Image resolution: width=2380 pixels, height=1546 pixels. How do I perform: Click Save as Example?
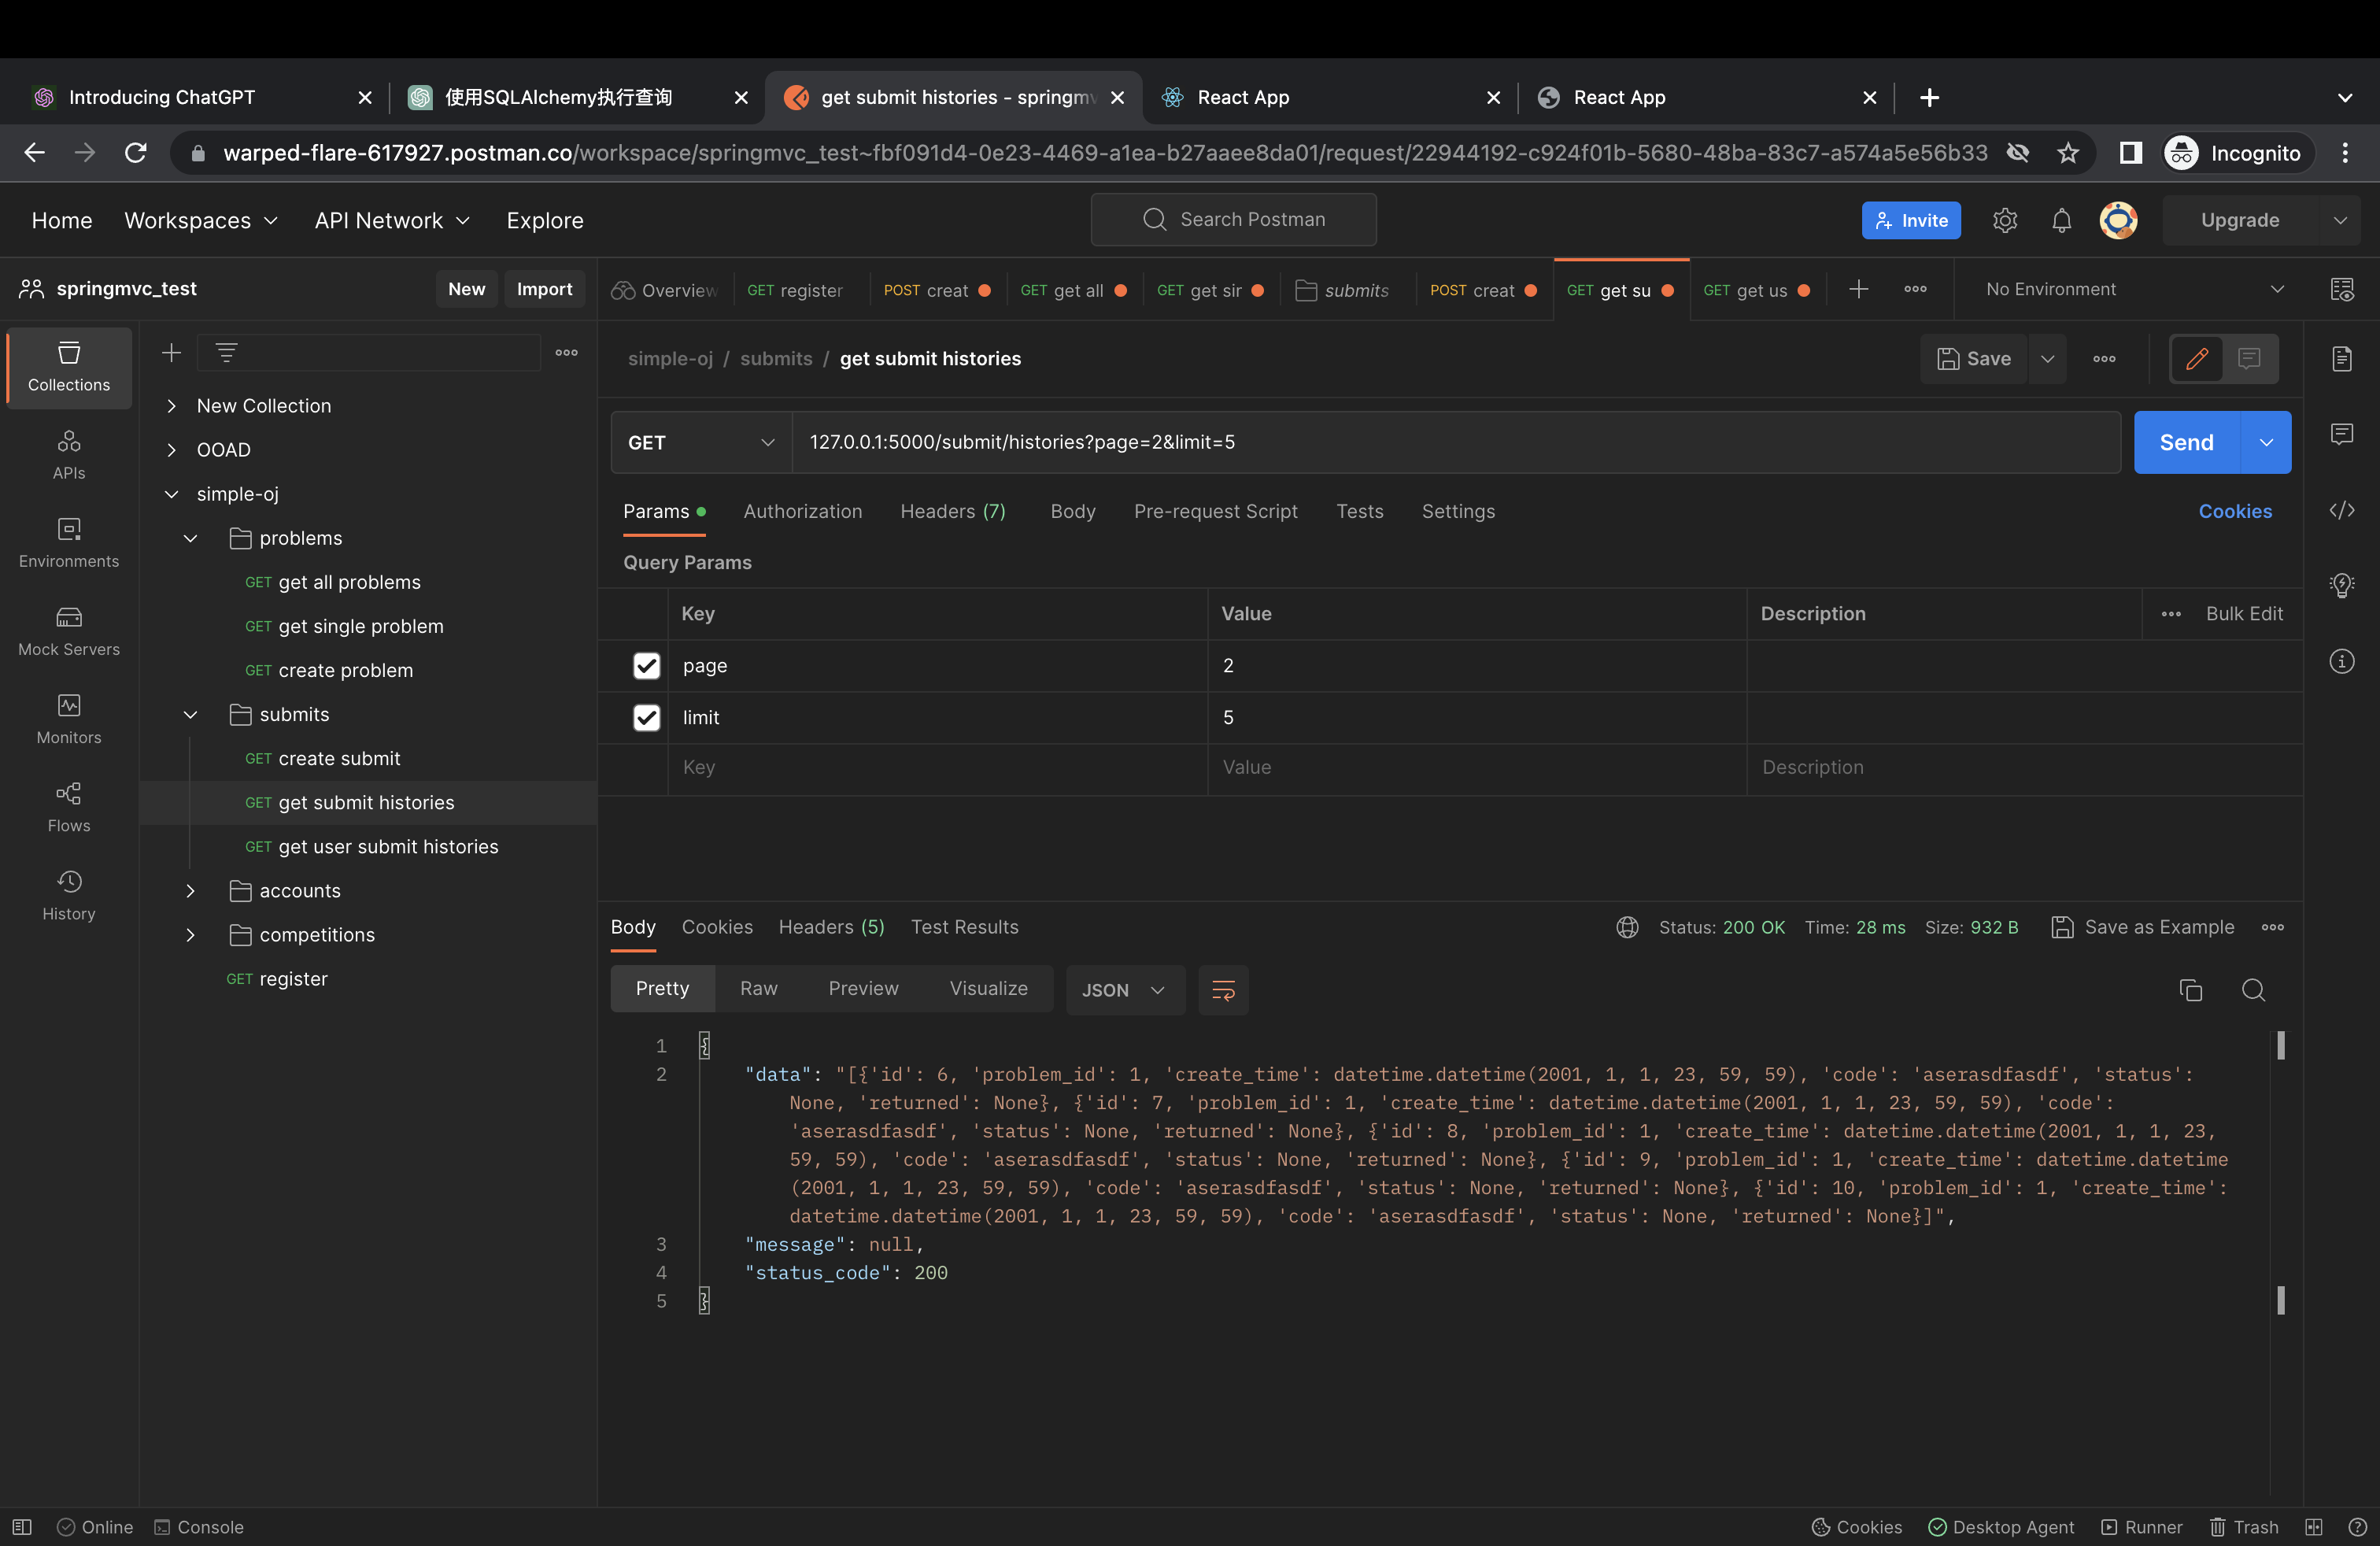click(2142, 927)
